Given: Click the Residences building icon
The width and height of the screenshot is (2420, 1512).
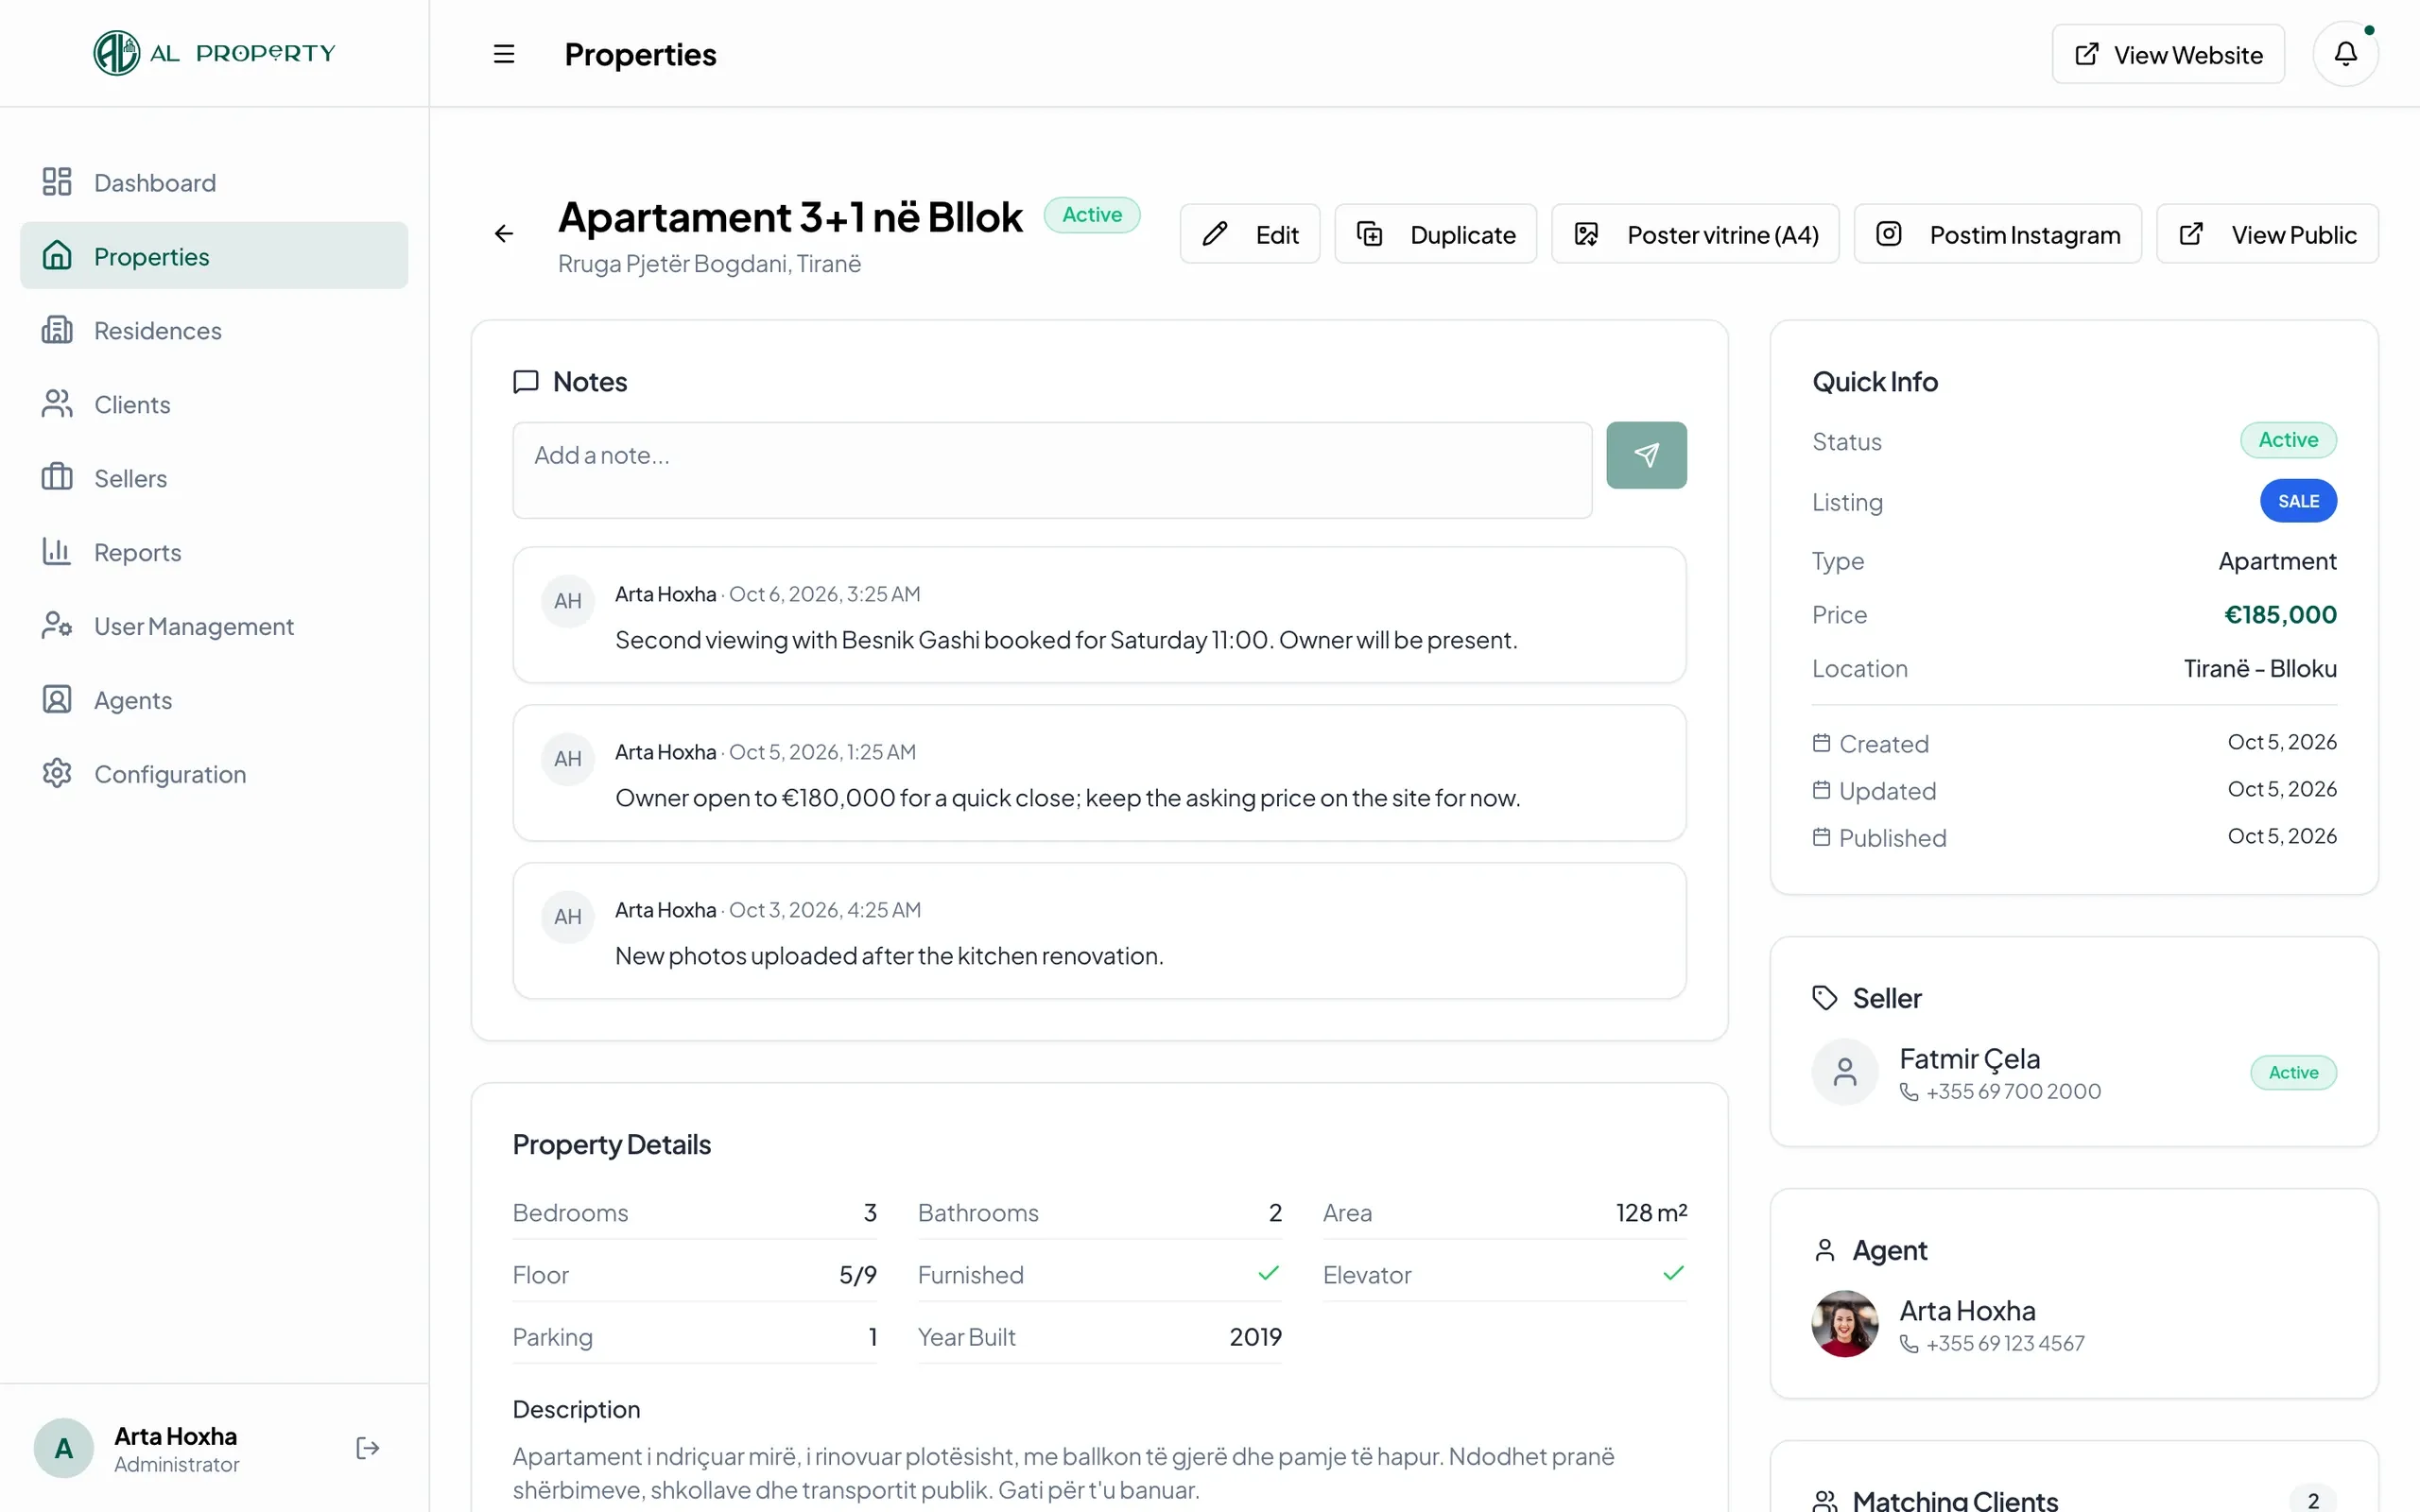Looking at the screenshot, I should pyautogui.click(x=57, y=330).
